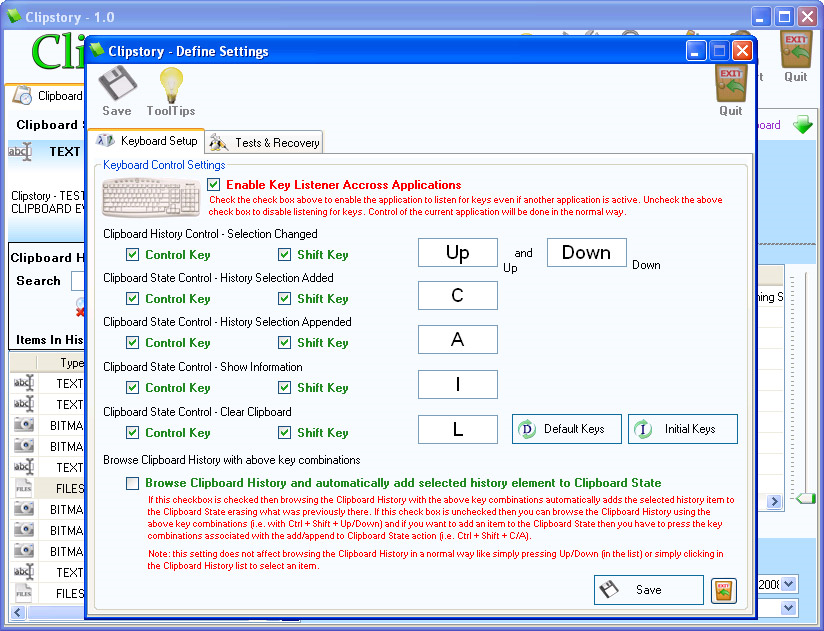
Task: Toggle Shift Key for Clear Clipboard
Action: point(284,433)
